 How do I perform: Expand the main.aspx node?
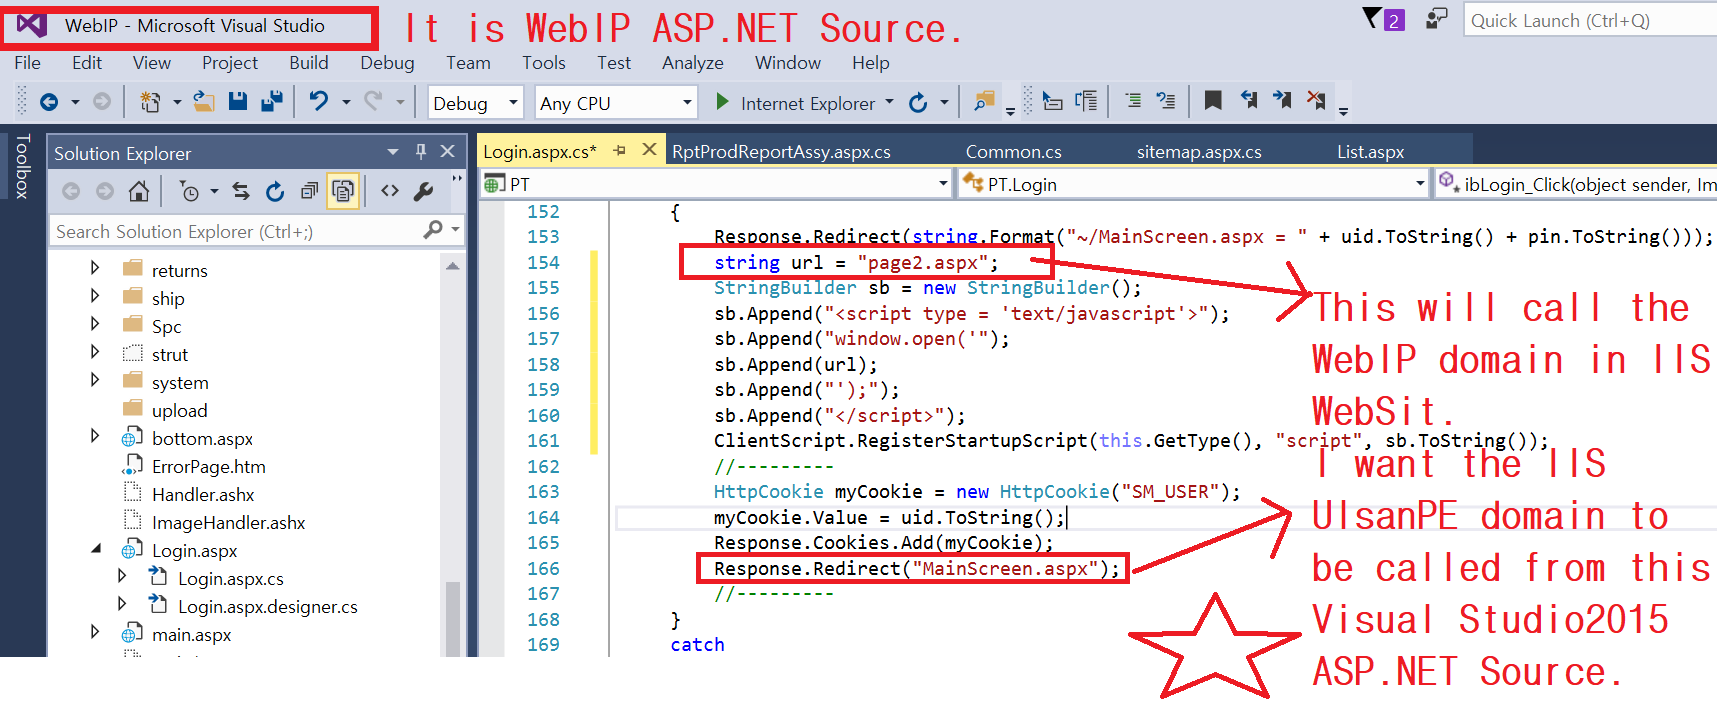click(95, 632)
